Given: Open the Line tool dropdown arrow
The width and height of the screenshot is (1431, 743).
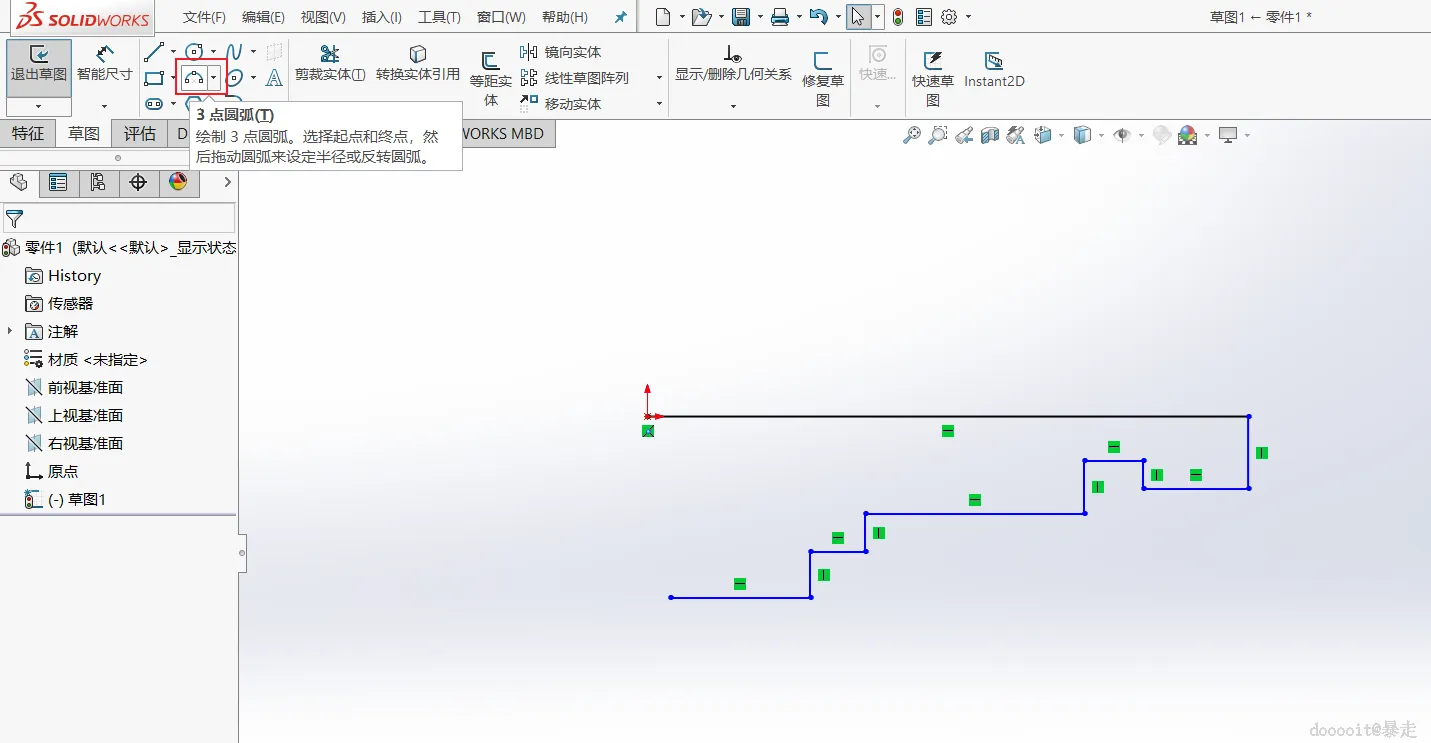Looking at the screenshot, I should pyautogui.click(x=173, y=52).
